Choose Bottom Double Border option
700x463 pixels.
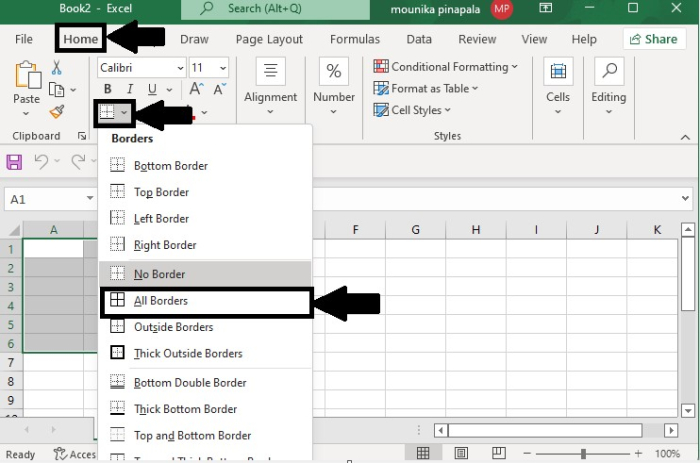(204, 383)
